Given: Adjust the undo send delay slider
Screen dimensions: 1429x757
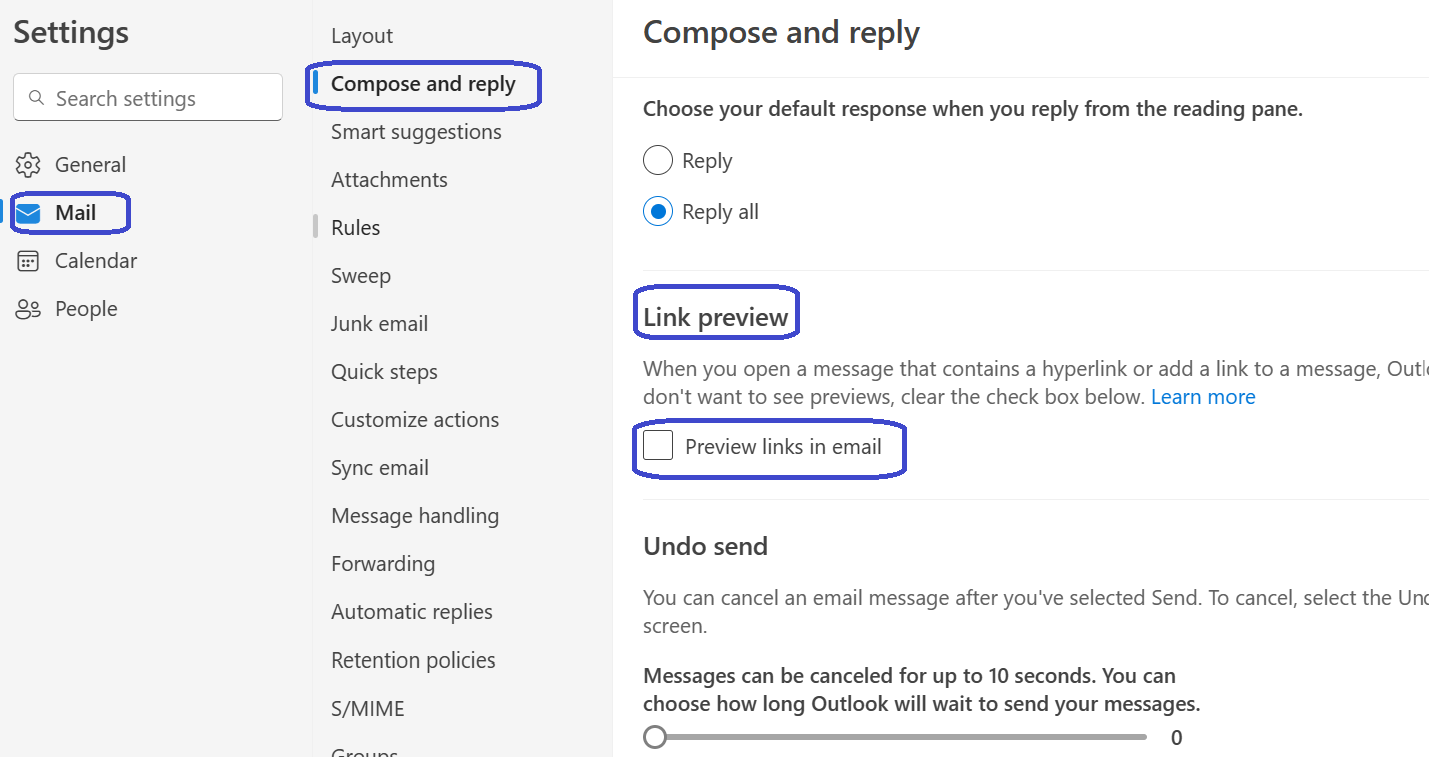Looking at the screenshot, I should coord(656,737).
